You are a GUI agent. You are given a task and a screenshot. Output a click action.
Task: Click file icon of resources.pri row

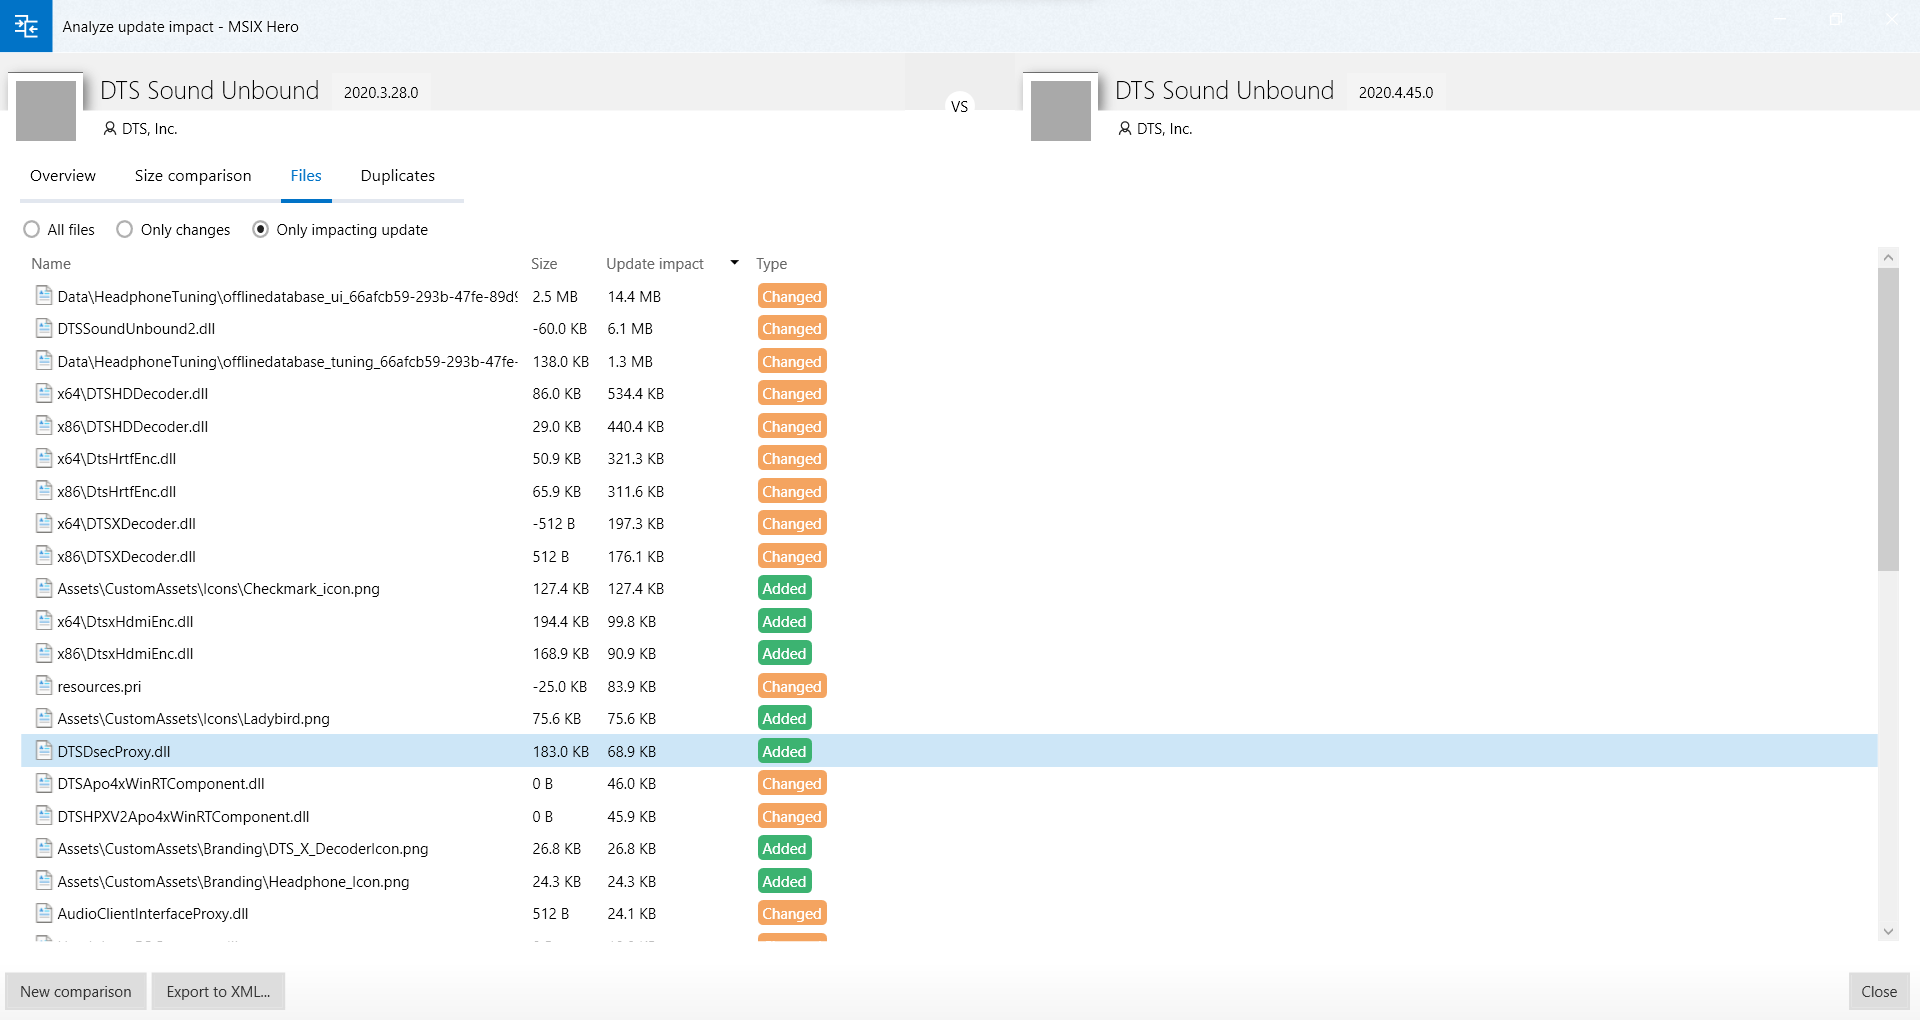tap(44, 686)
